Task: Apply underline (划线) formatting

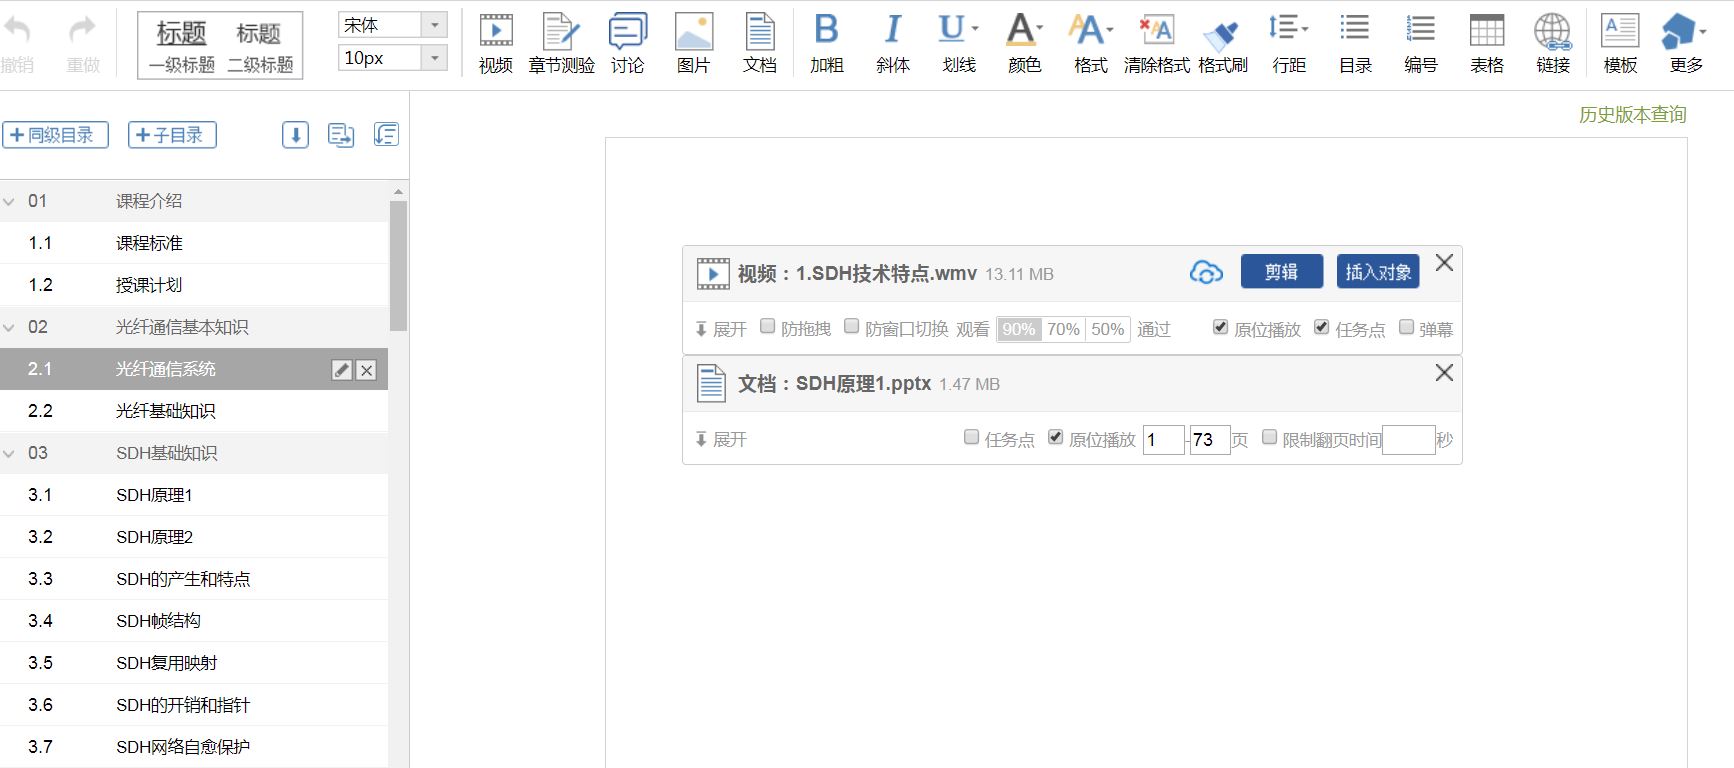Action: click(x=953, y=44)
